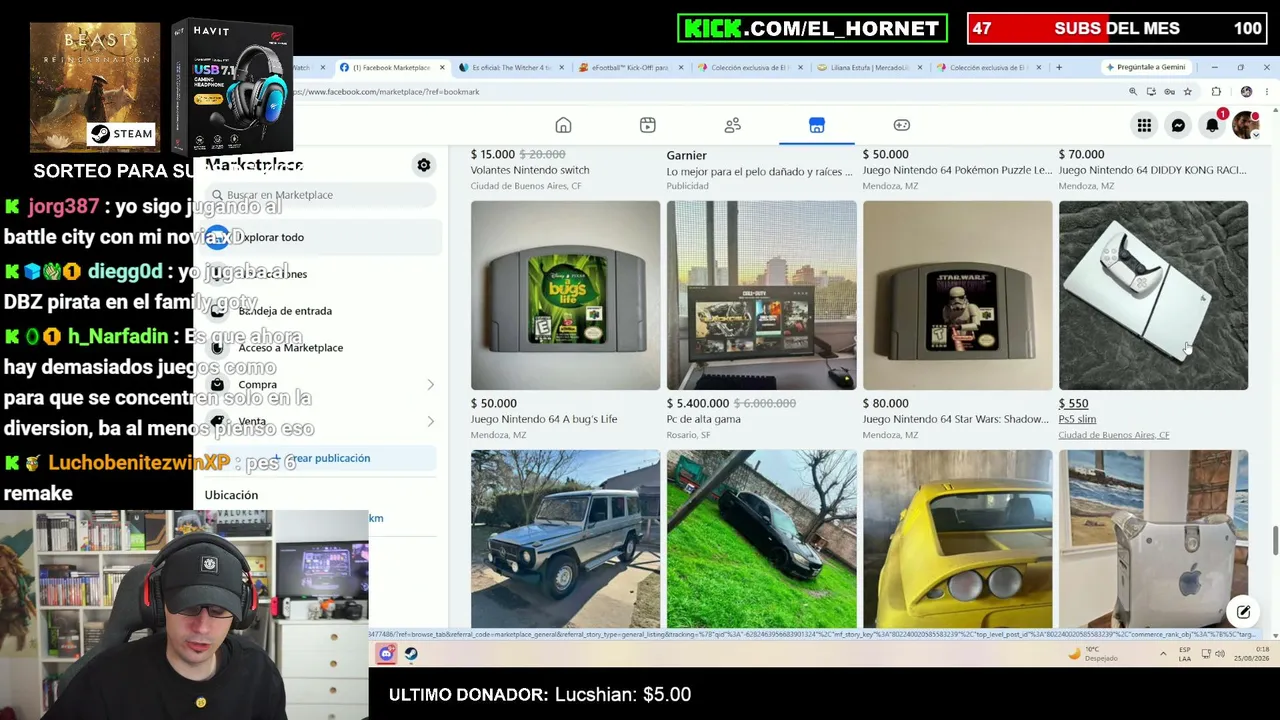Open the Facebook Reels video icon

point(648,125)
